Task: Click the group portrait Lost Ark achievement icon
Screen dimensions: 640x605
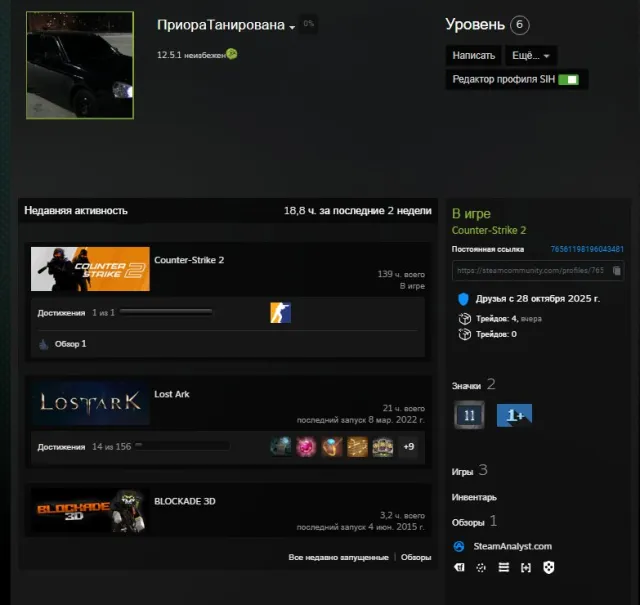Action: tap(383, 447)
